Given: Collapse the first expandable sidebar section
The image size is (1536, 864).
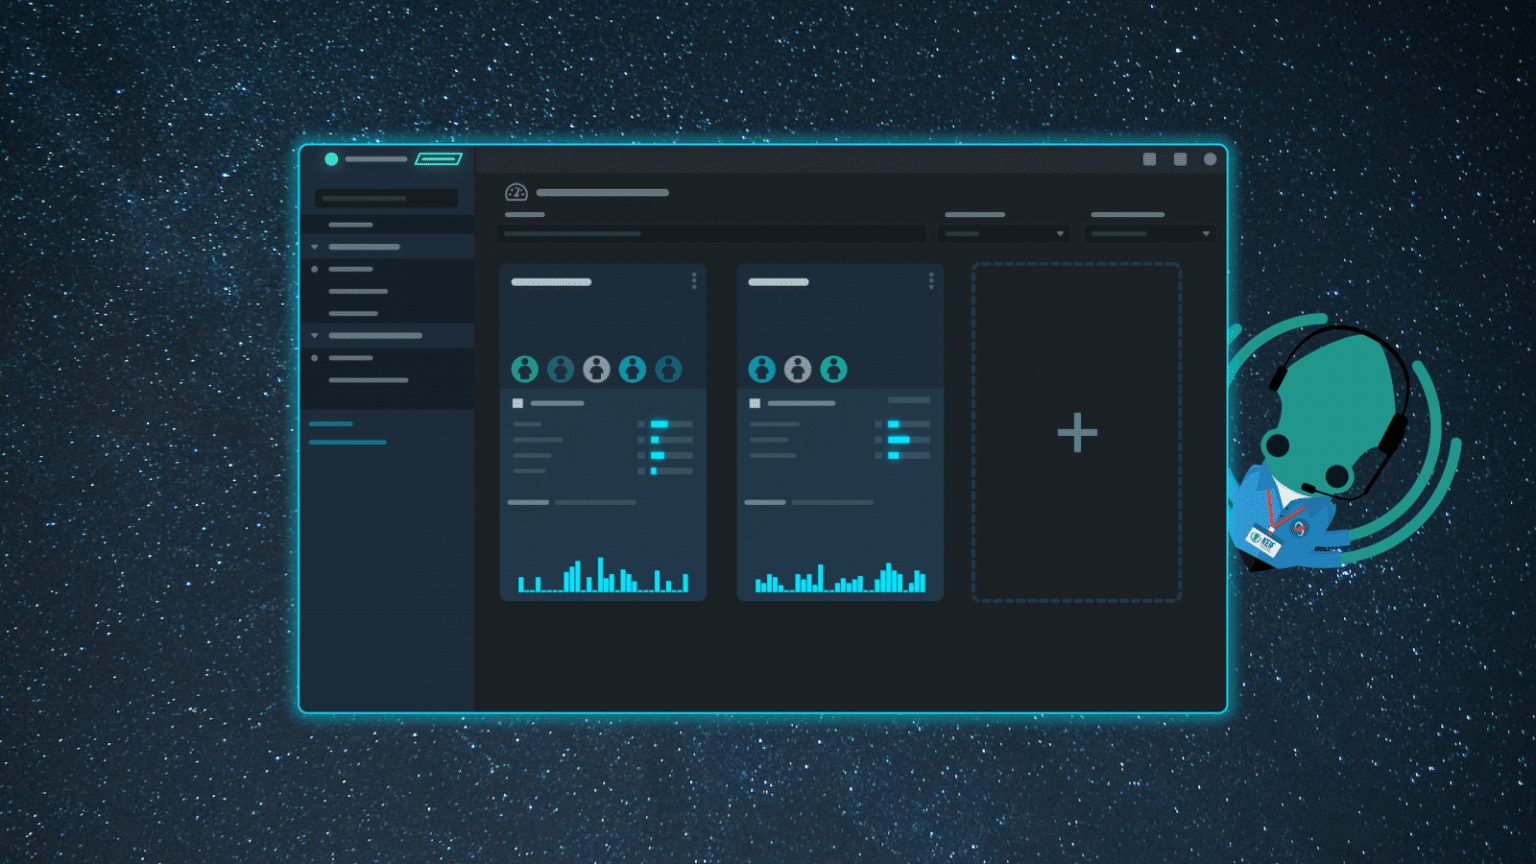Looking at the screenshot, I should tap(315, 247).
